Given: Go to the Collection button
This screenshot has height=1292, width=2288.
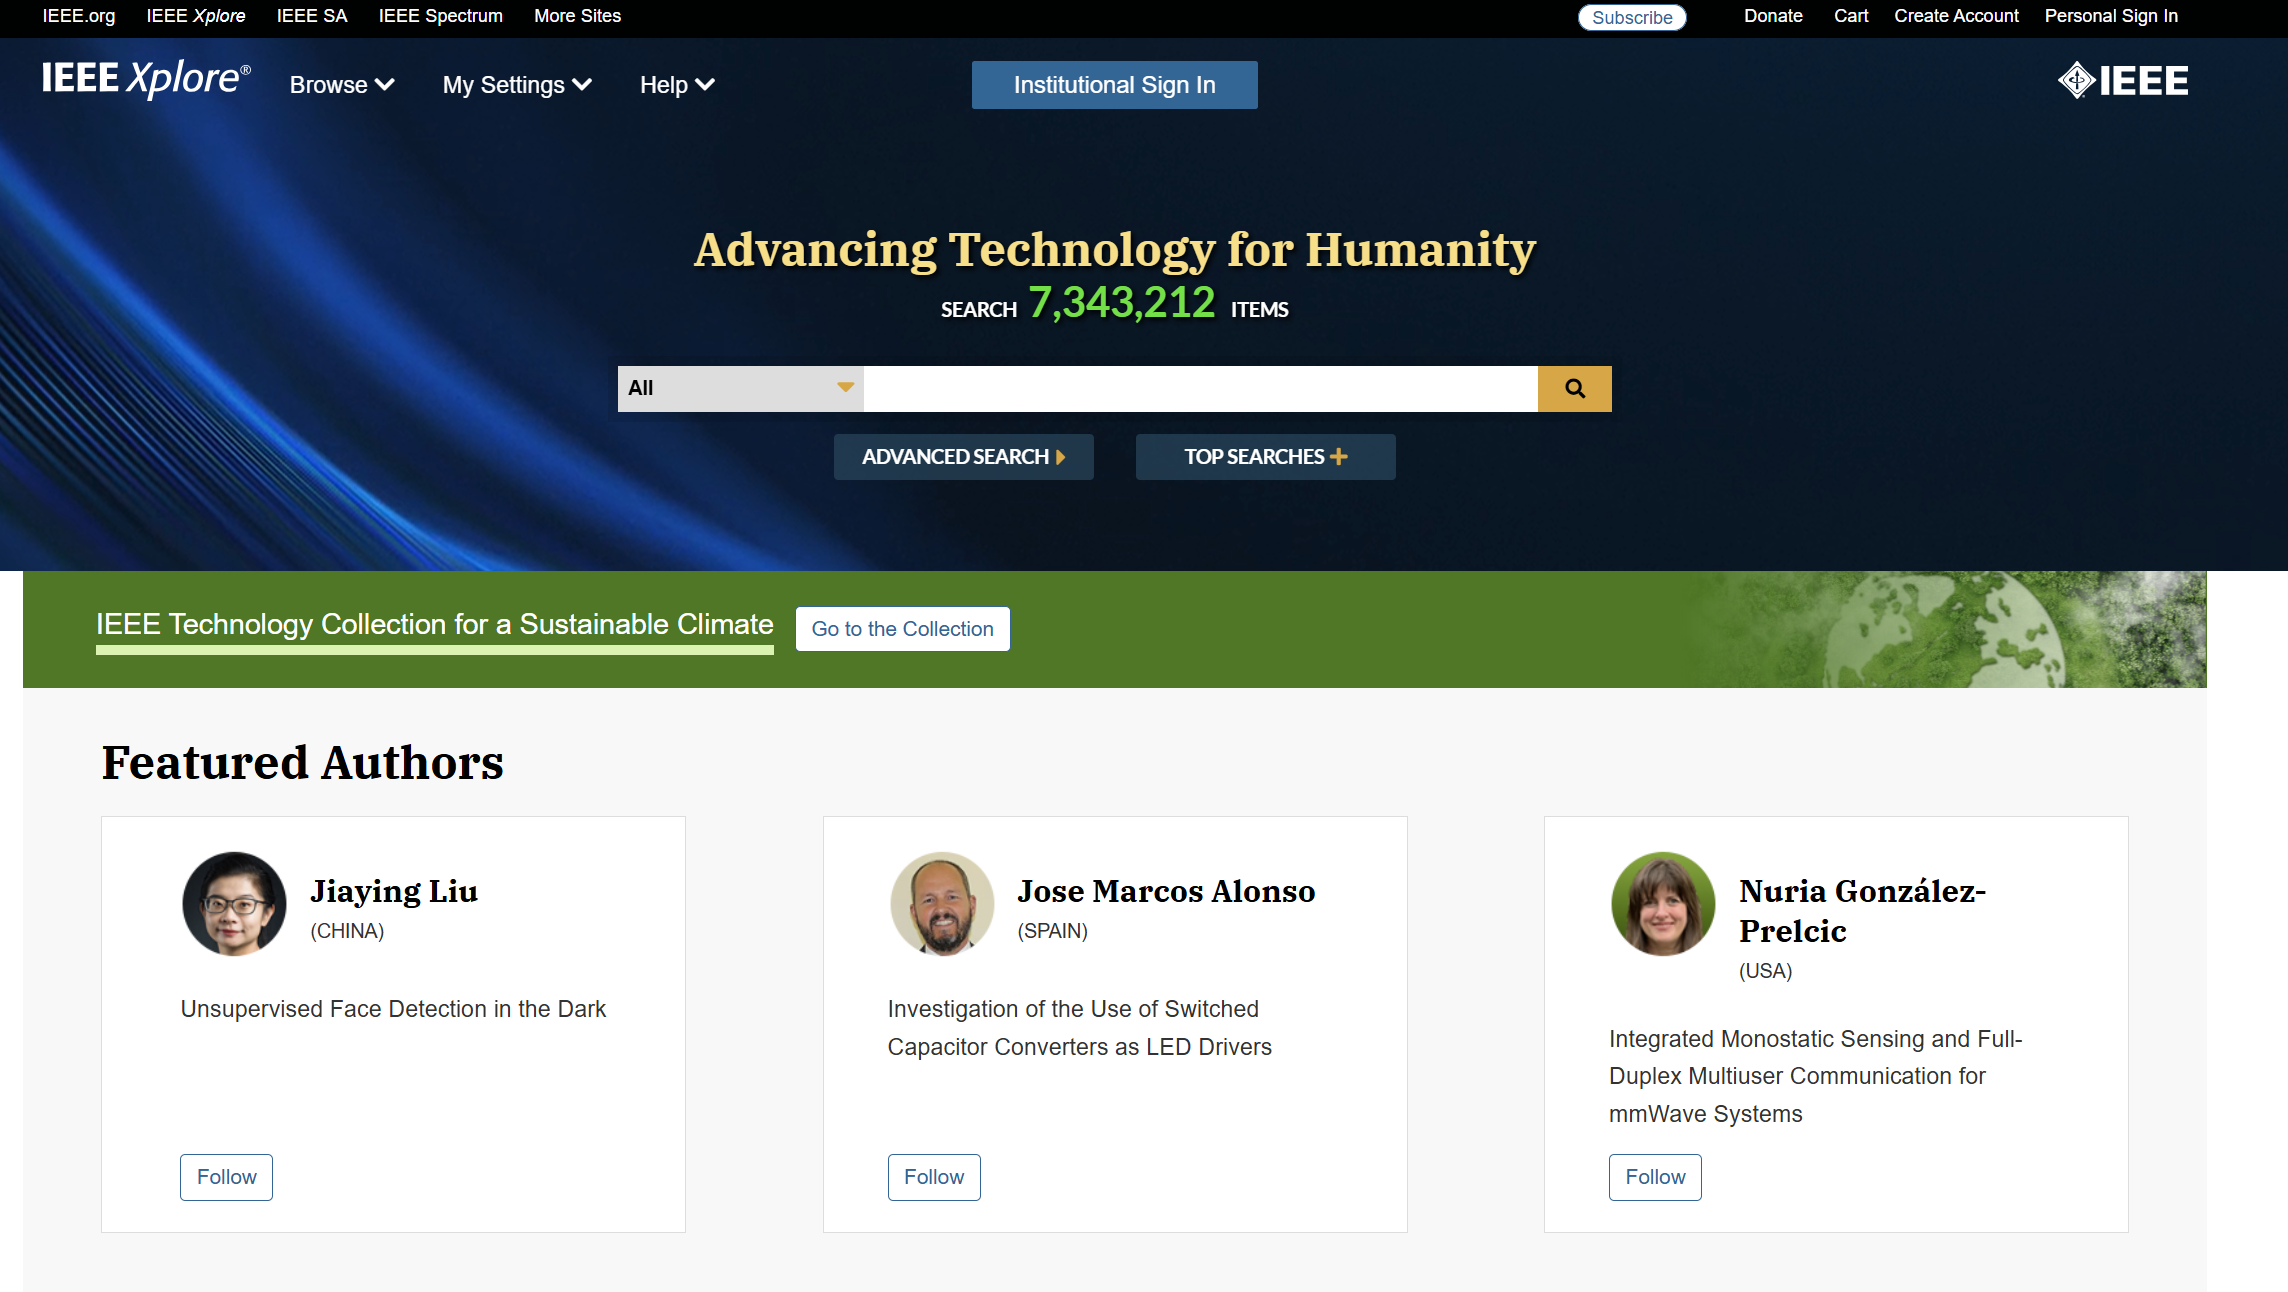Looking at the screenshot, I should point(902,629).
